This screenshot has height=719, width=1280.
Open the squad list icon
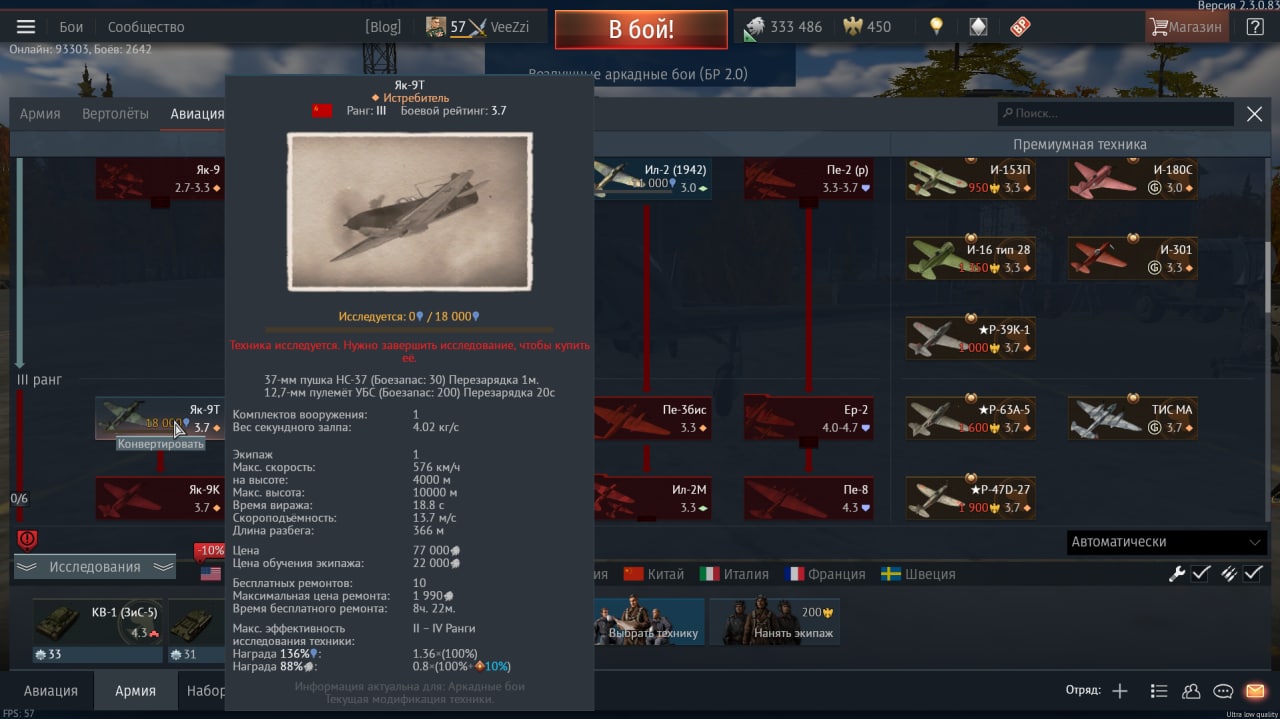coord(1158,691)
